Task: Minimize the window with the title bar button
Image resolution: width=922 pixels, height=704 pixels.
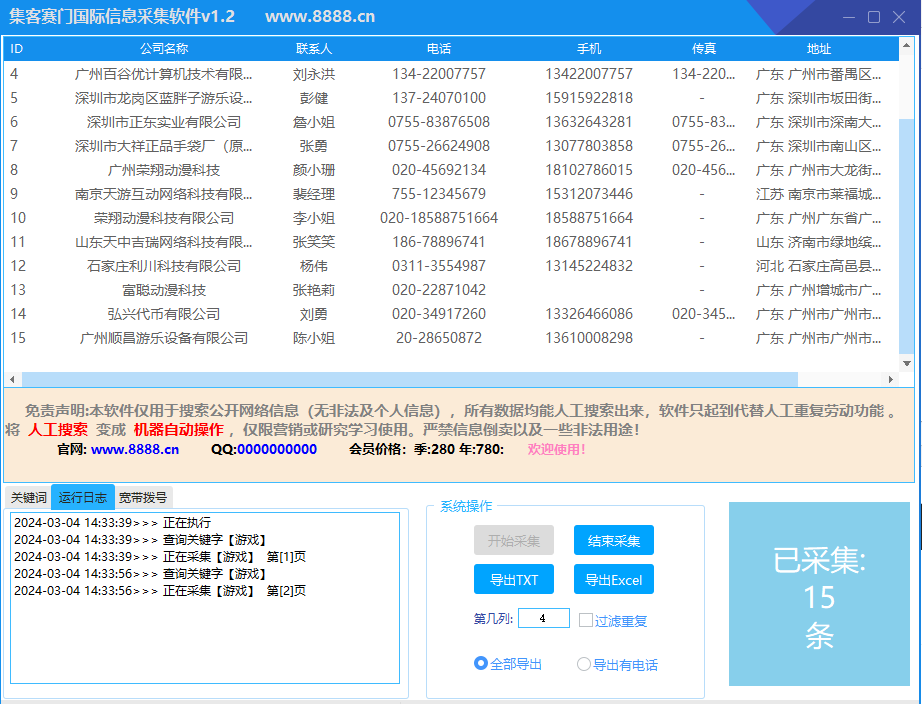Action: tap(848, 17)
